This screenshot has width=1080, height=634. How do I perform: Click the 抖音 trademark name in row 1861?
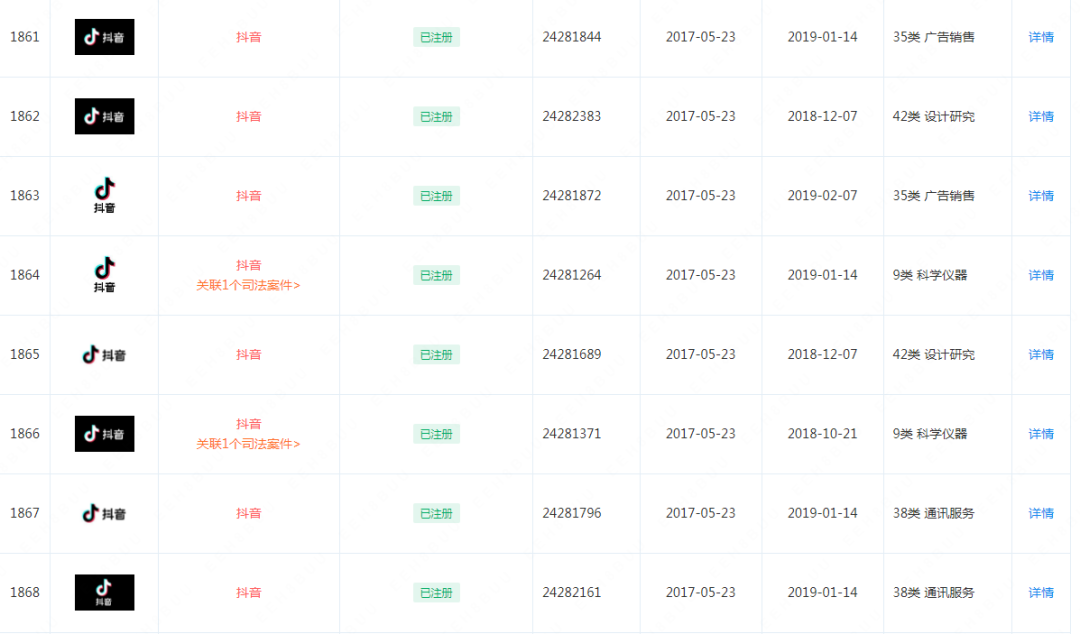click(x=249, y=37)
